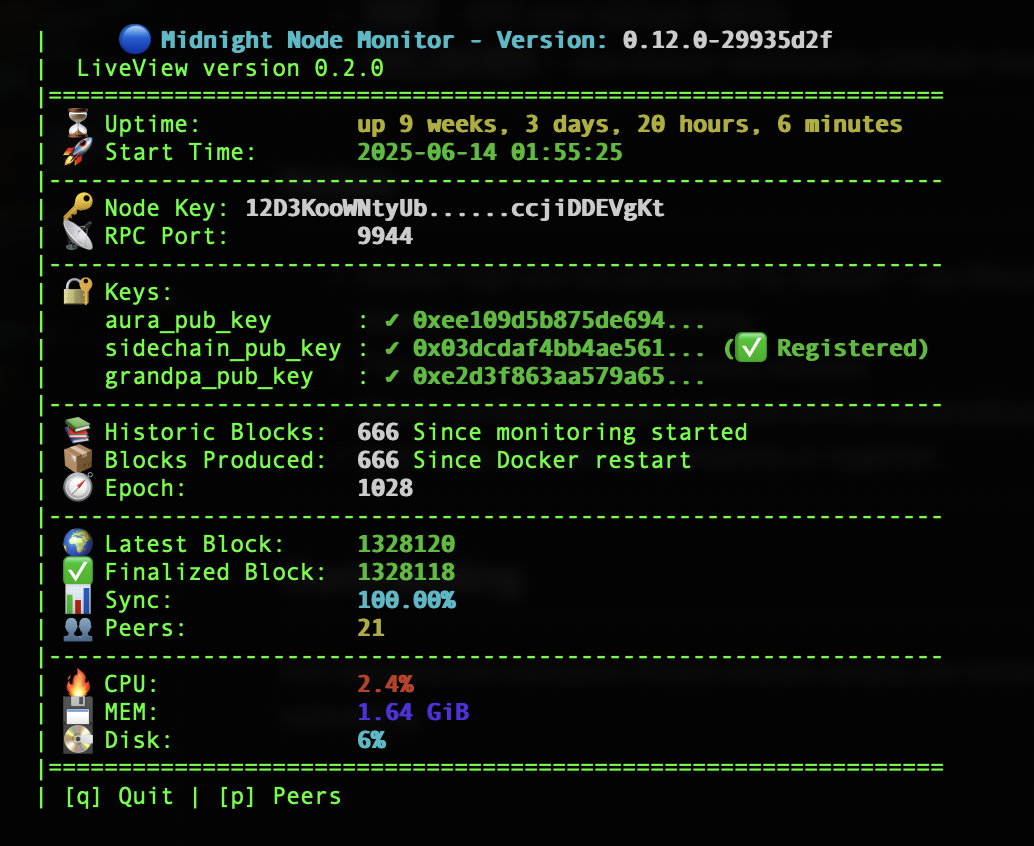Click the green checkmark next to Registered
Screen dimensions: 1034x846
pos(751,348)
